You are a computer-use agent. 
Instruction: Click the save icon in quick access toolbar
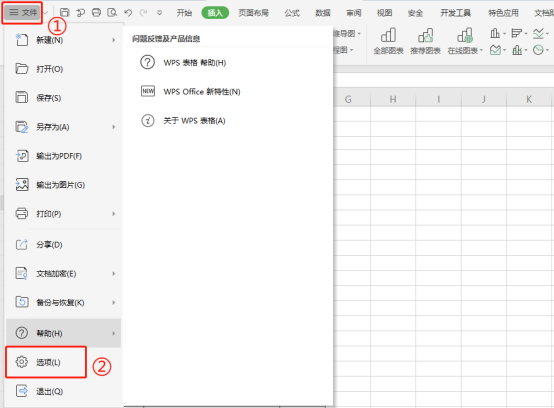coord(64,13)
